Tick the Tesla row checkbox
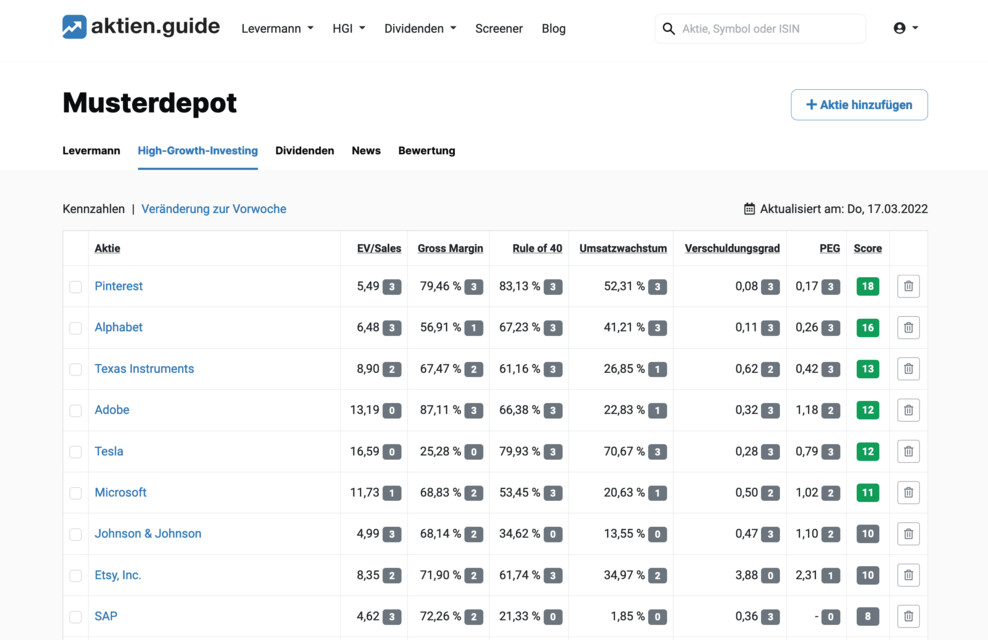This screenshot has width=988, height=640. point(76,452)
